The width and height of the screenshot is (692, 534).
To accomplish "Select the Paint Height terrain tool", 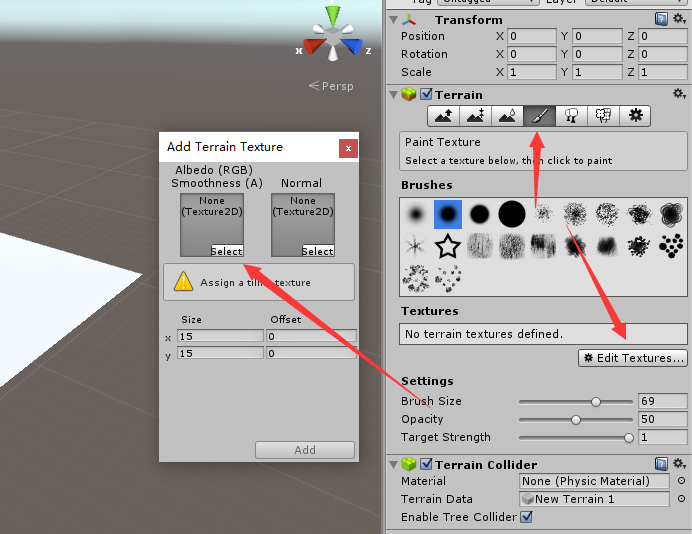I will (476, 116).
